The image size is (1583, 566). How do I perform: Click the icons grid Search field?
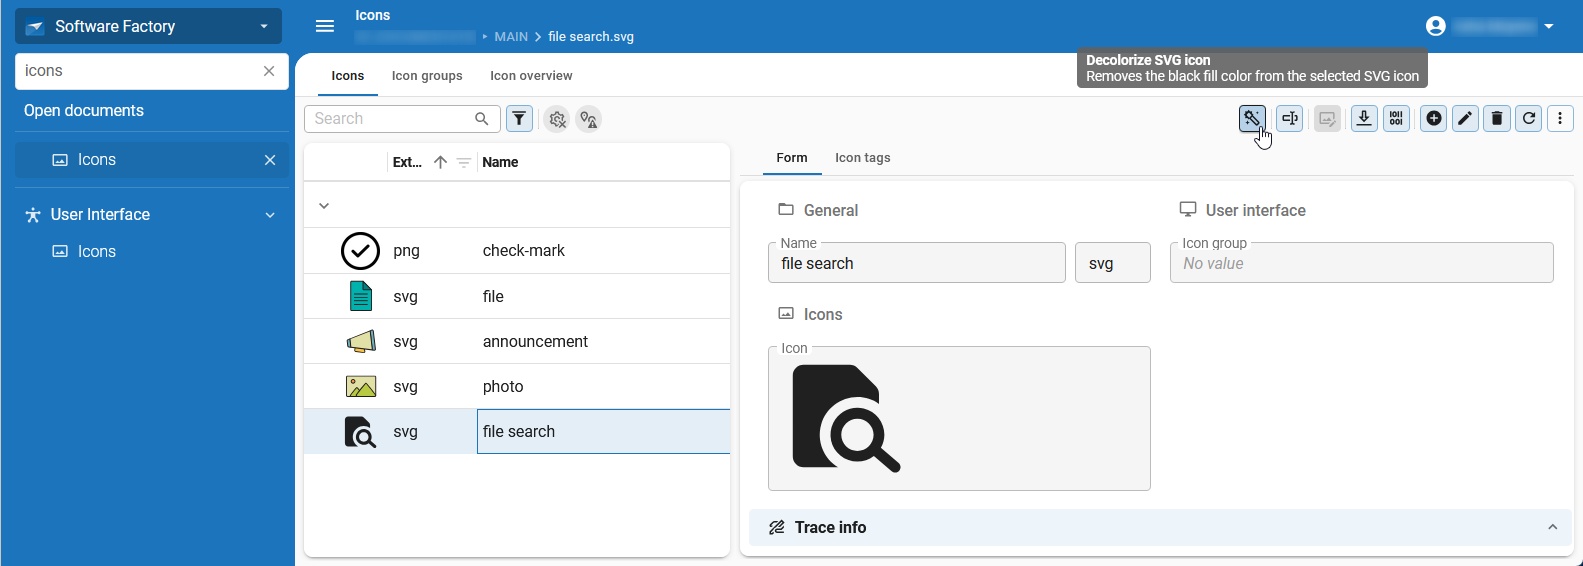tap(390, 119)
